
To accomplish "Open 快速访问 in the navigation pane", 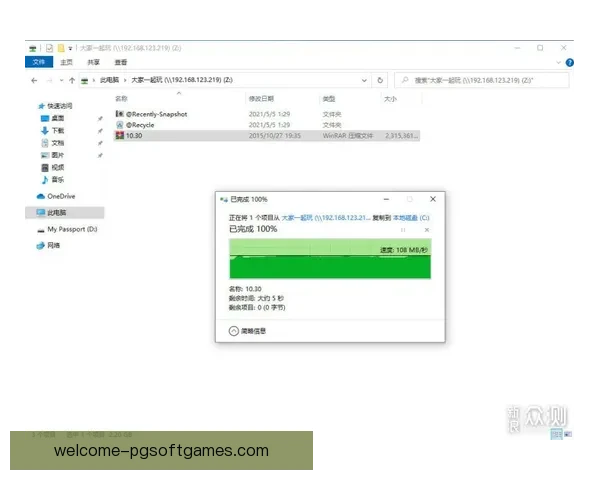I will pos(59,106).
